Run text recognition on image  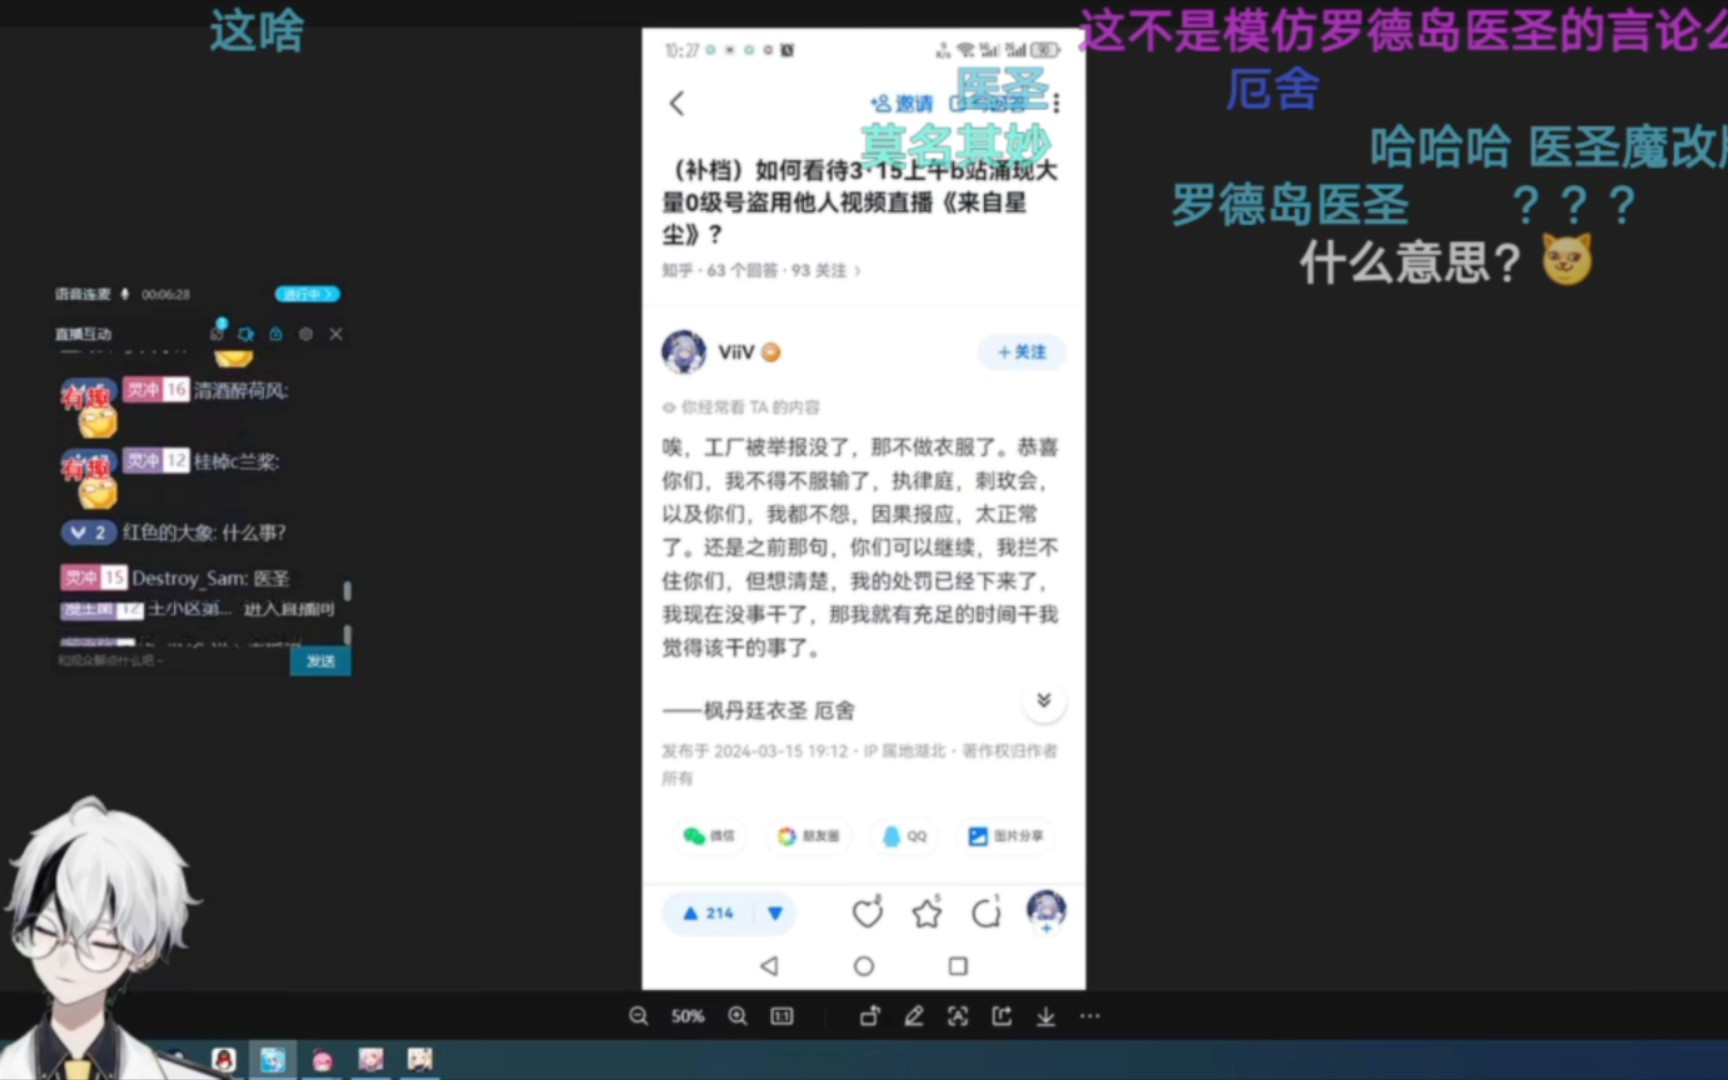(x=958, y=1016)
